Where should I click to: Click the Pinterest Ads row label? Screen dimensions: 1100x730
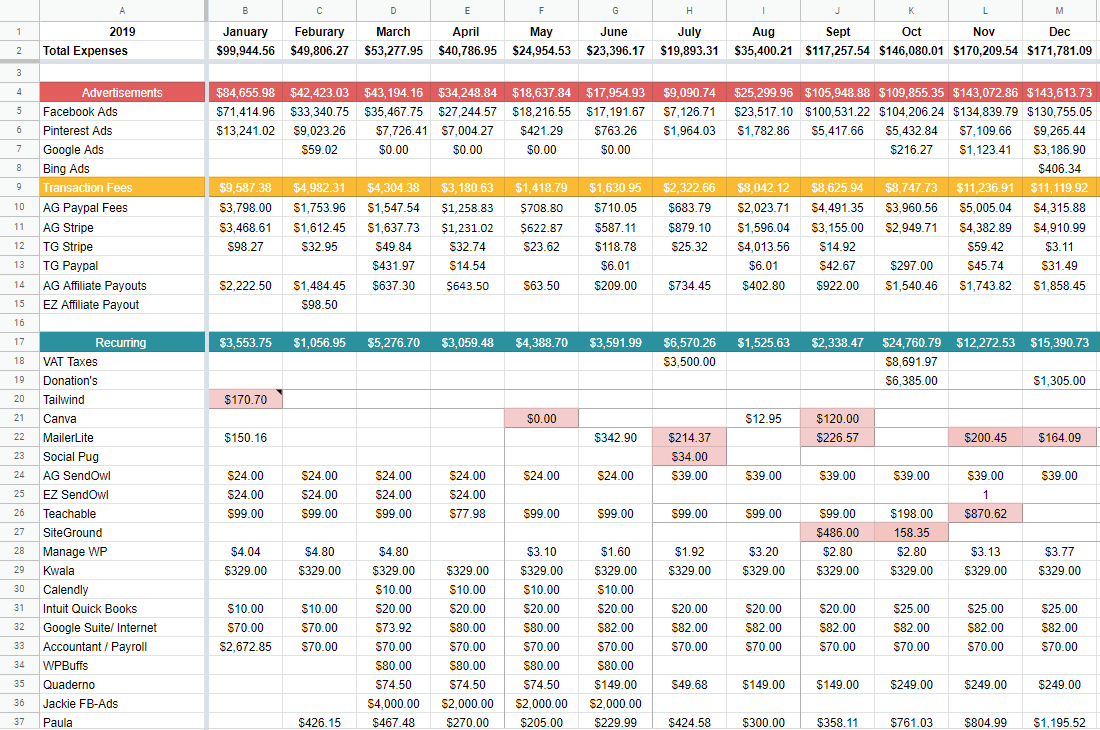click(x=122, y=130)
